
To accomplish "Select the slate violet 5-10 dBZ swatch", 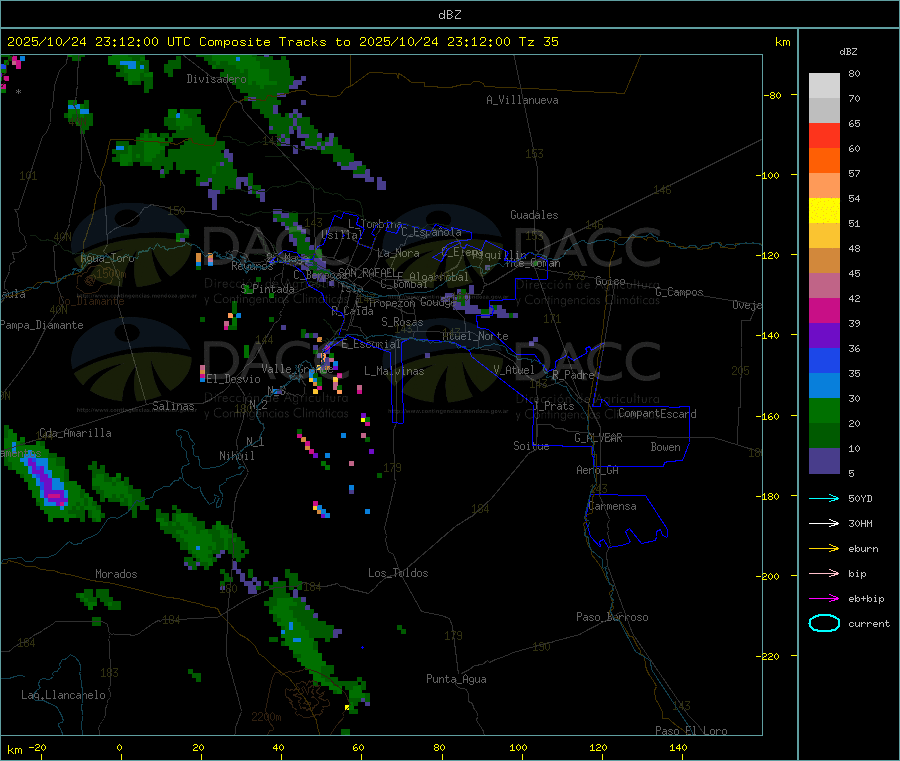I will click(x=824, y=461).
